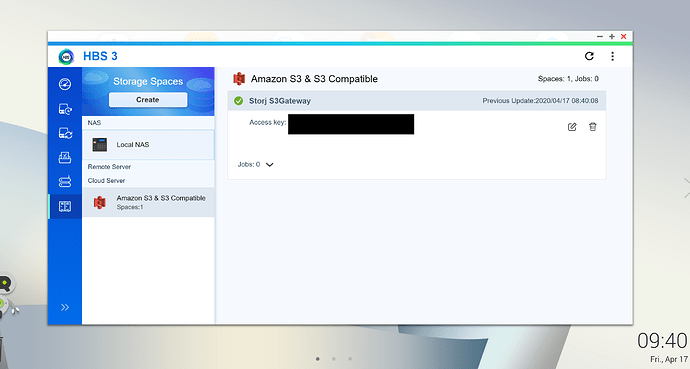Click the Amazon S3 & S3 Compatible heading

coord(314,79)
